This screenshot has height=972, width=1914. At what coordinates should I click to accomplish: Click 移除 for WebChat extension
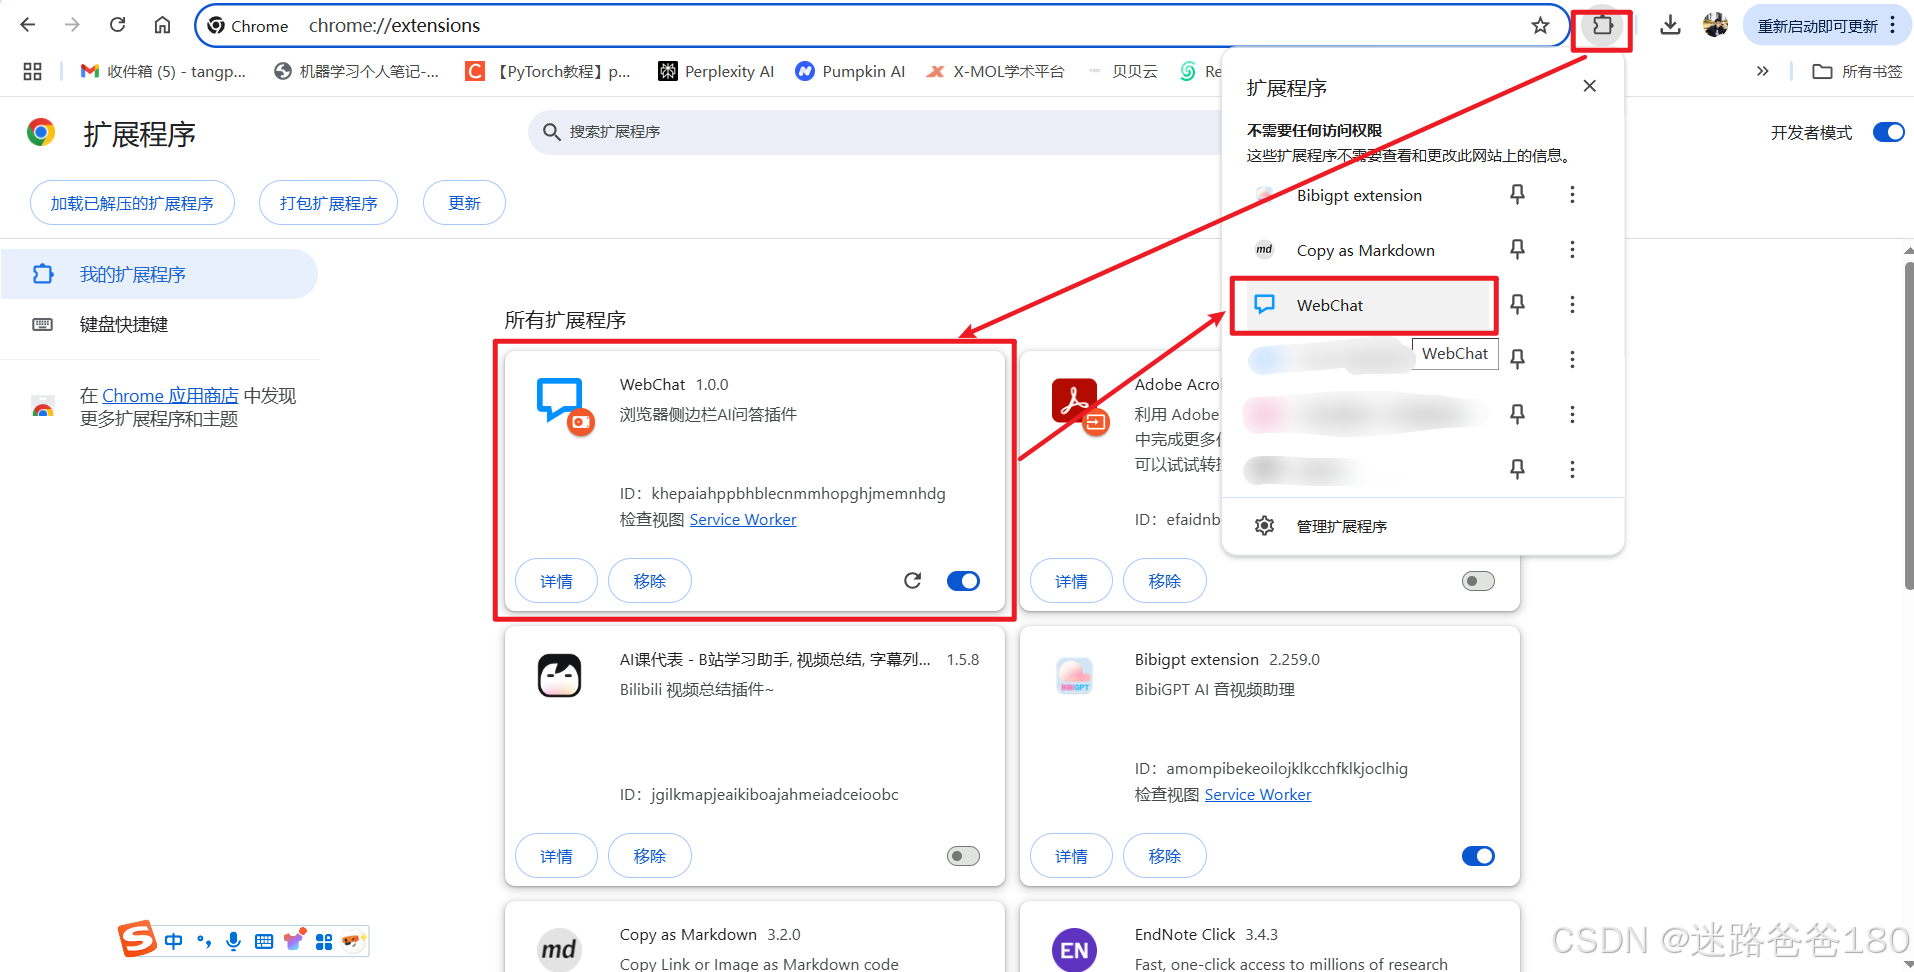point(650,581)
